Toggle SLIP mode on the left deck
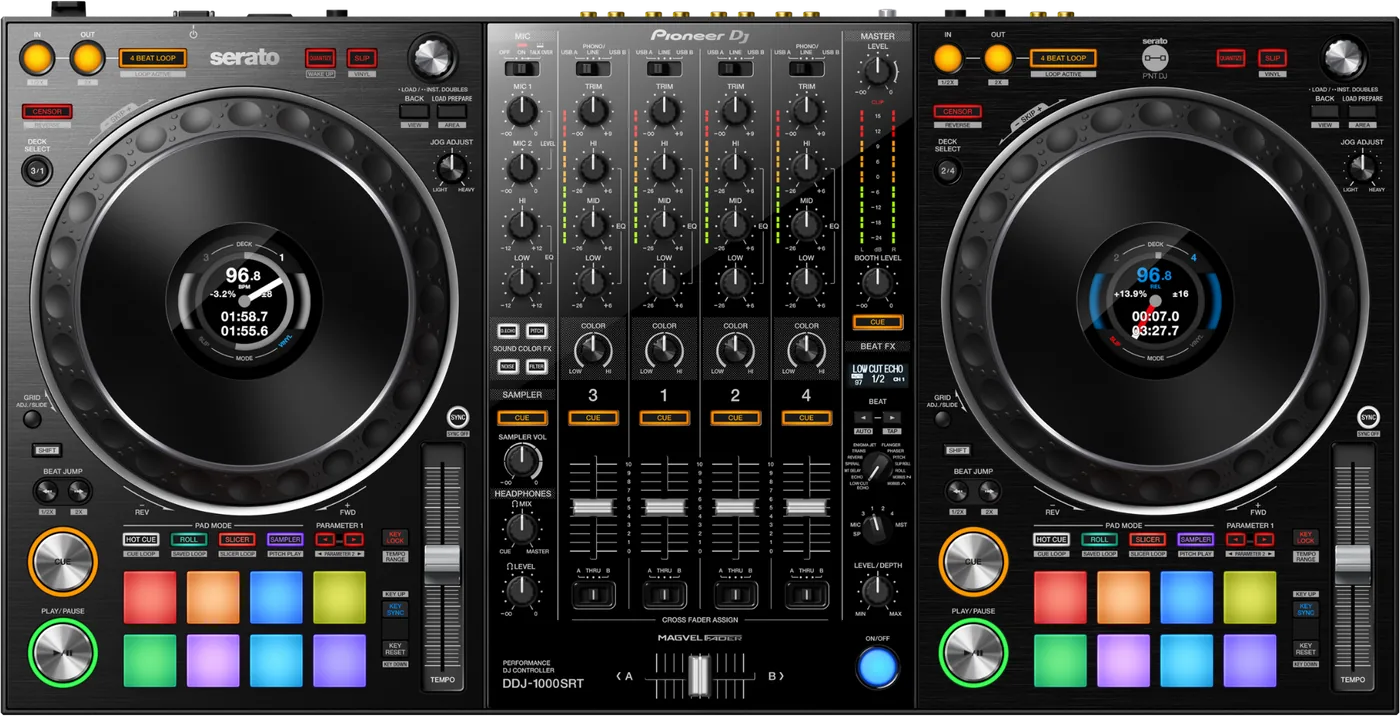This screenshot has height=716, width=1400. [x=361, y=58]
